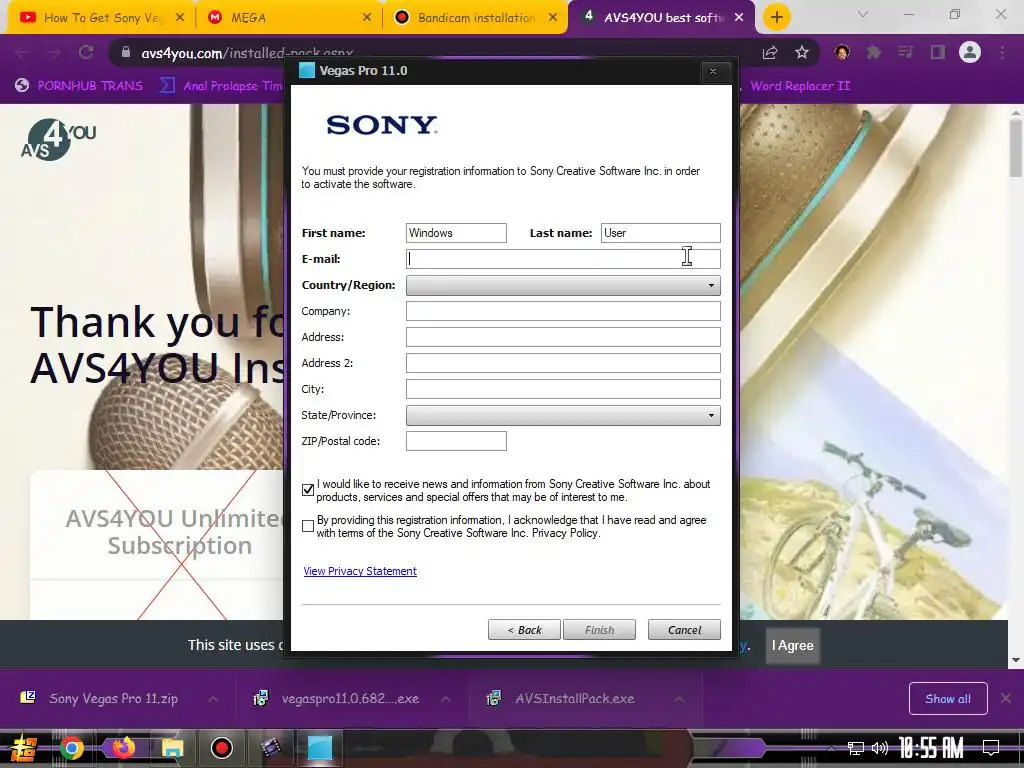Open the Country/Region dropdown
The image size is (1024, 768).
point(563,285)
